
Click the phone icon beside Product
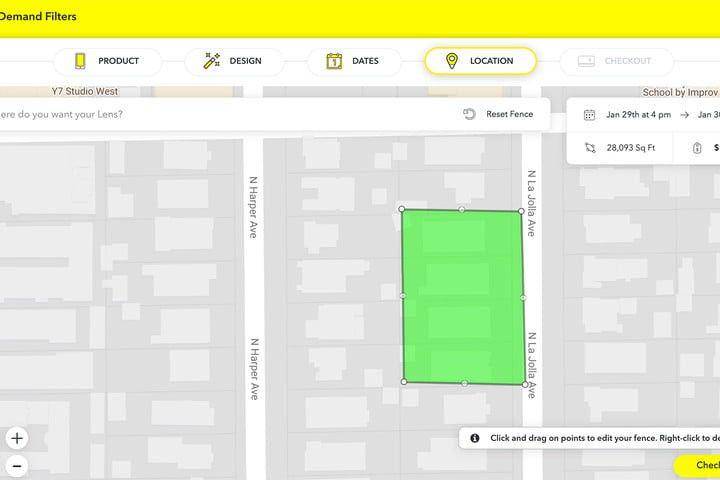click(80, 61)
